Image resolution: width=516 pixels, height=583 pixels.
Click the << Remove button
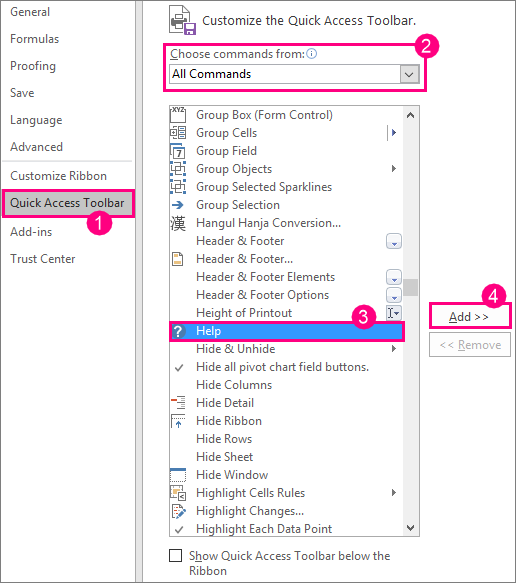pos(470,345)
